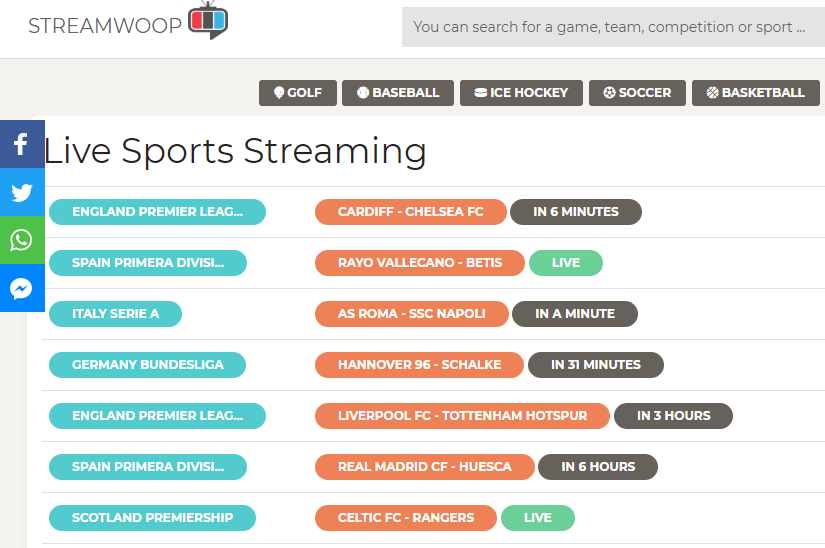The height and width of the screenshot is (548, 825).
Task: Open Celtic FC - Rangers match
Action: pyautogui.click(x=406, y=518)
